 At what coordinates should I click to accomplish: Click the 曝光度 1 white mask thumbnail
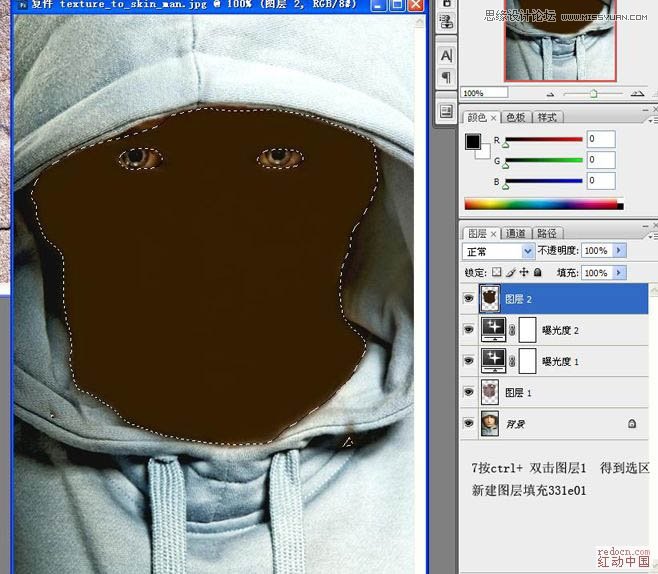click(527, 360)
